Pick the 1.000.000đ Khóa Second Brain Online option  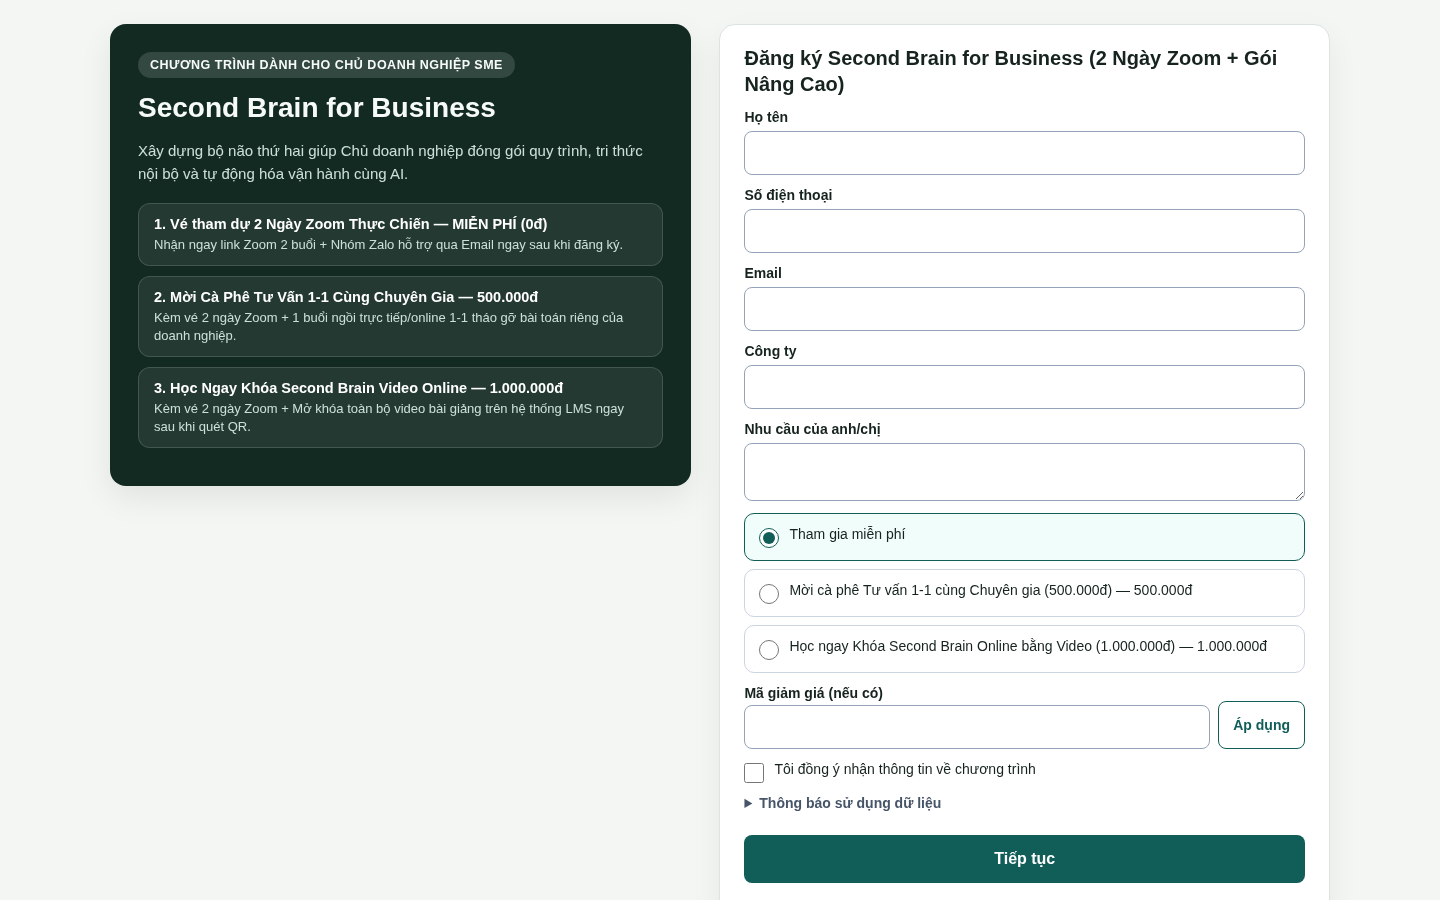(769, 650)
